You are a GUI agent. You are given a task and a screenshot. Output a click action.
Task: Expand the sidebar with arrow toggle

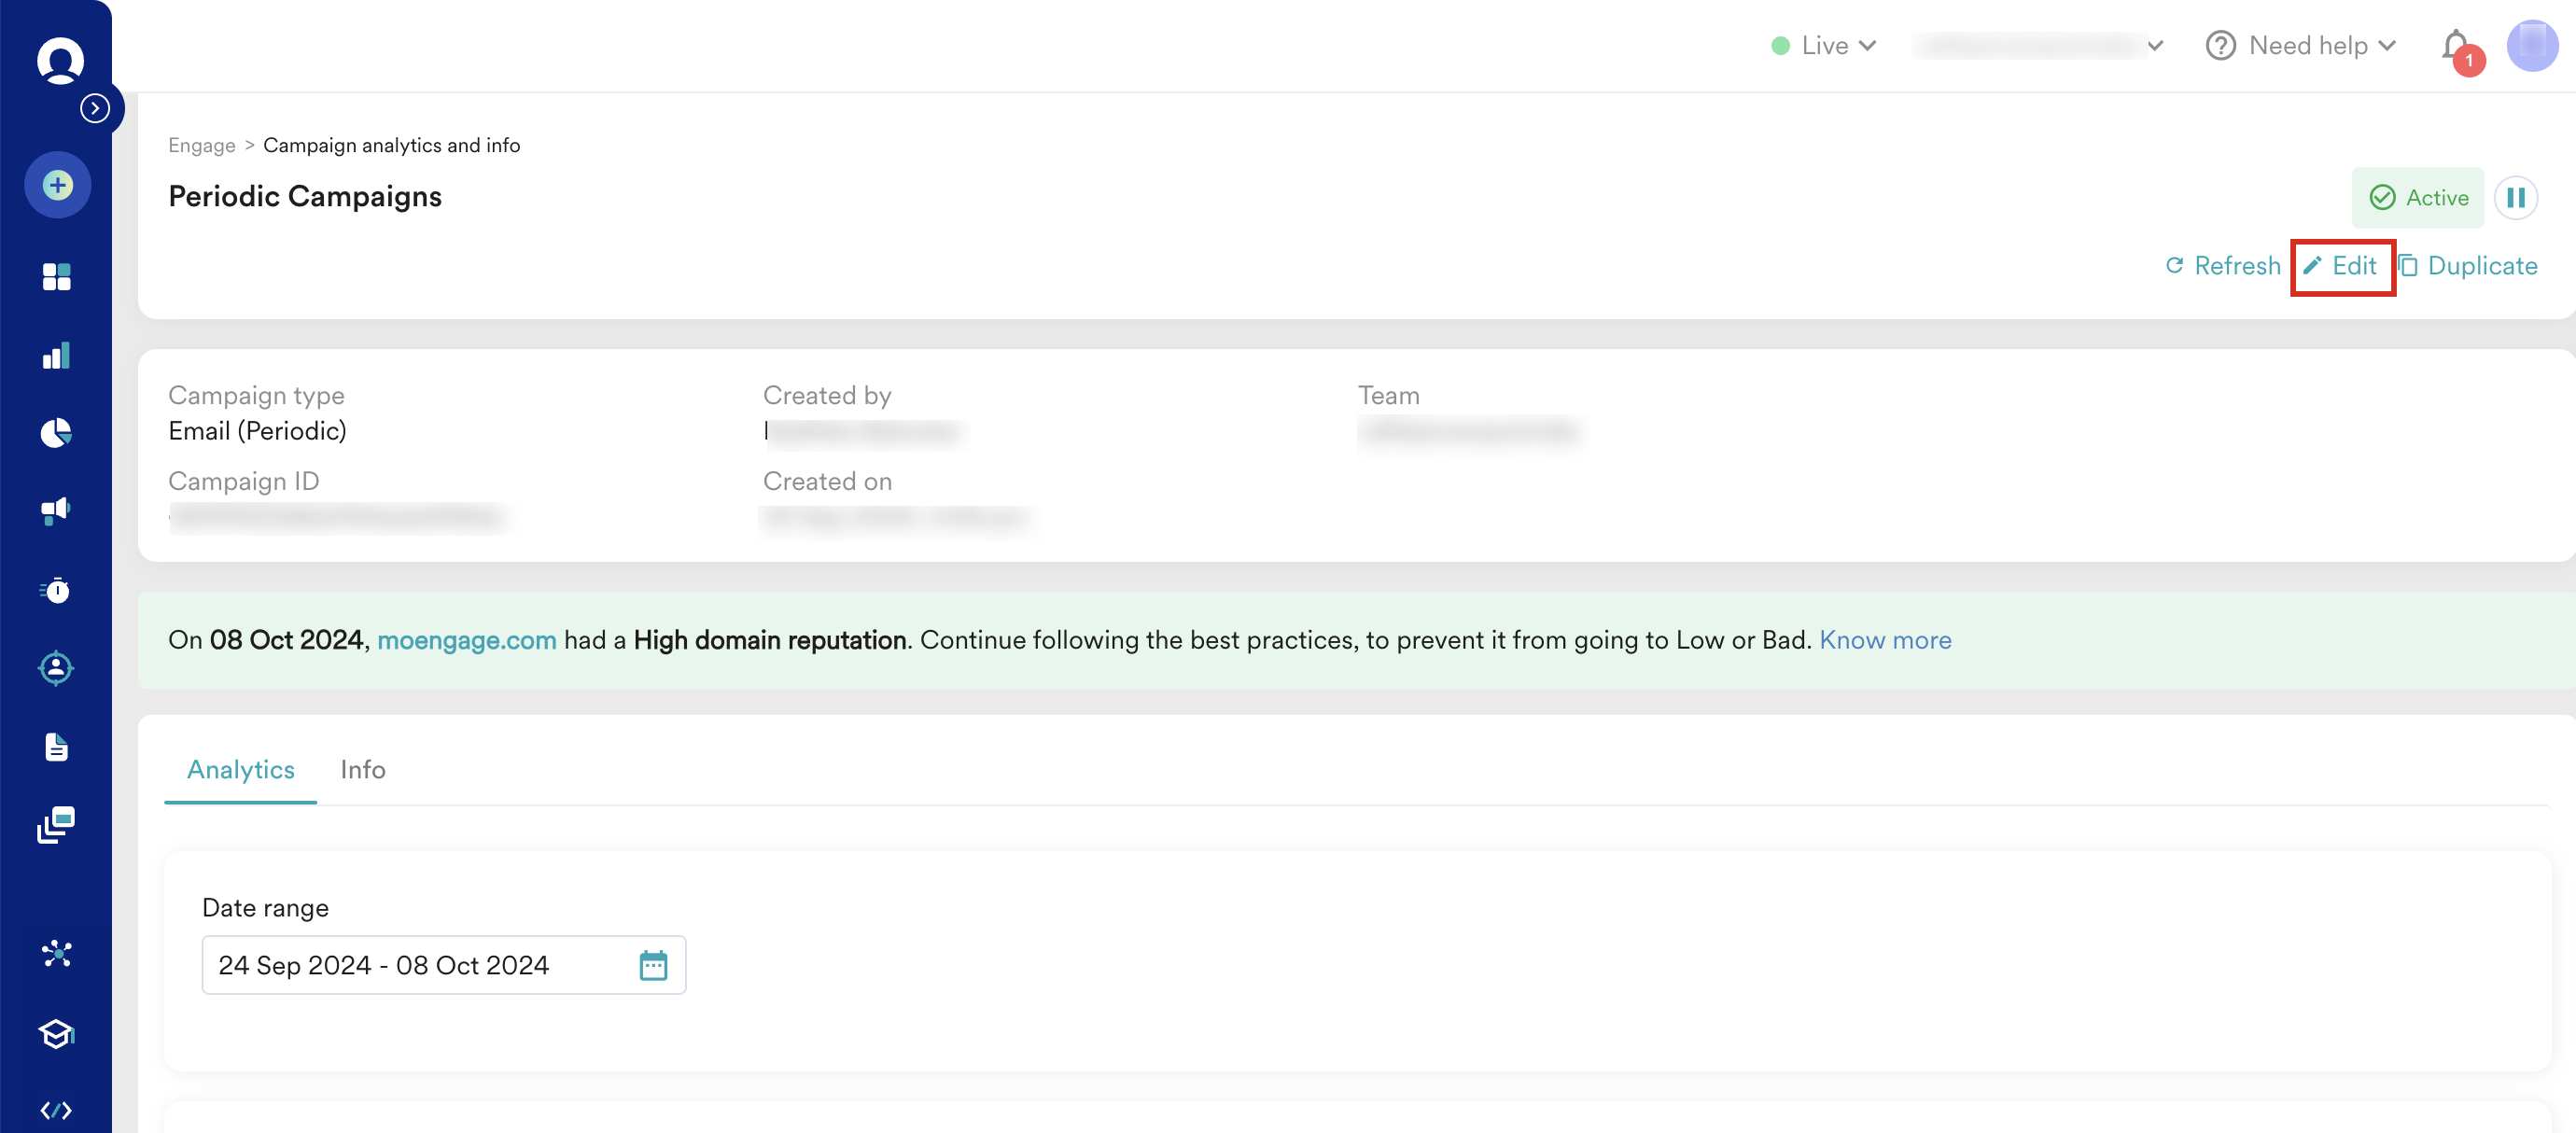pyautogui.click(x=95, y=108)
